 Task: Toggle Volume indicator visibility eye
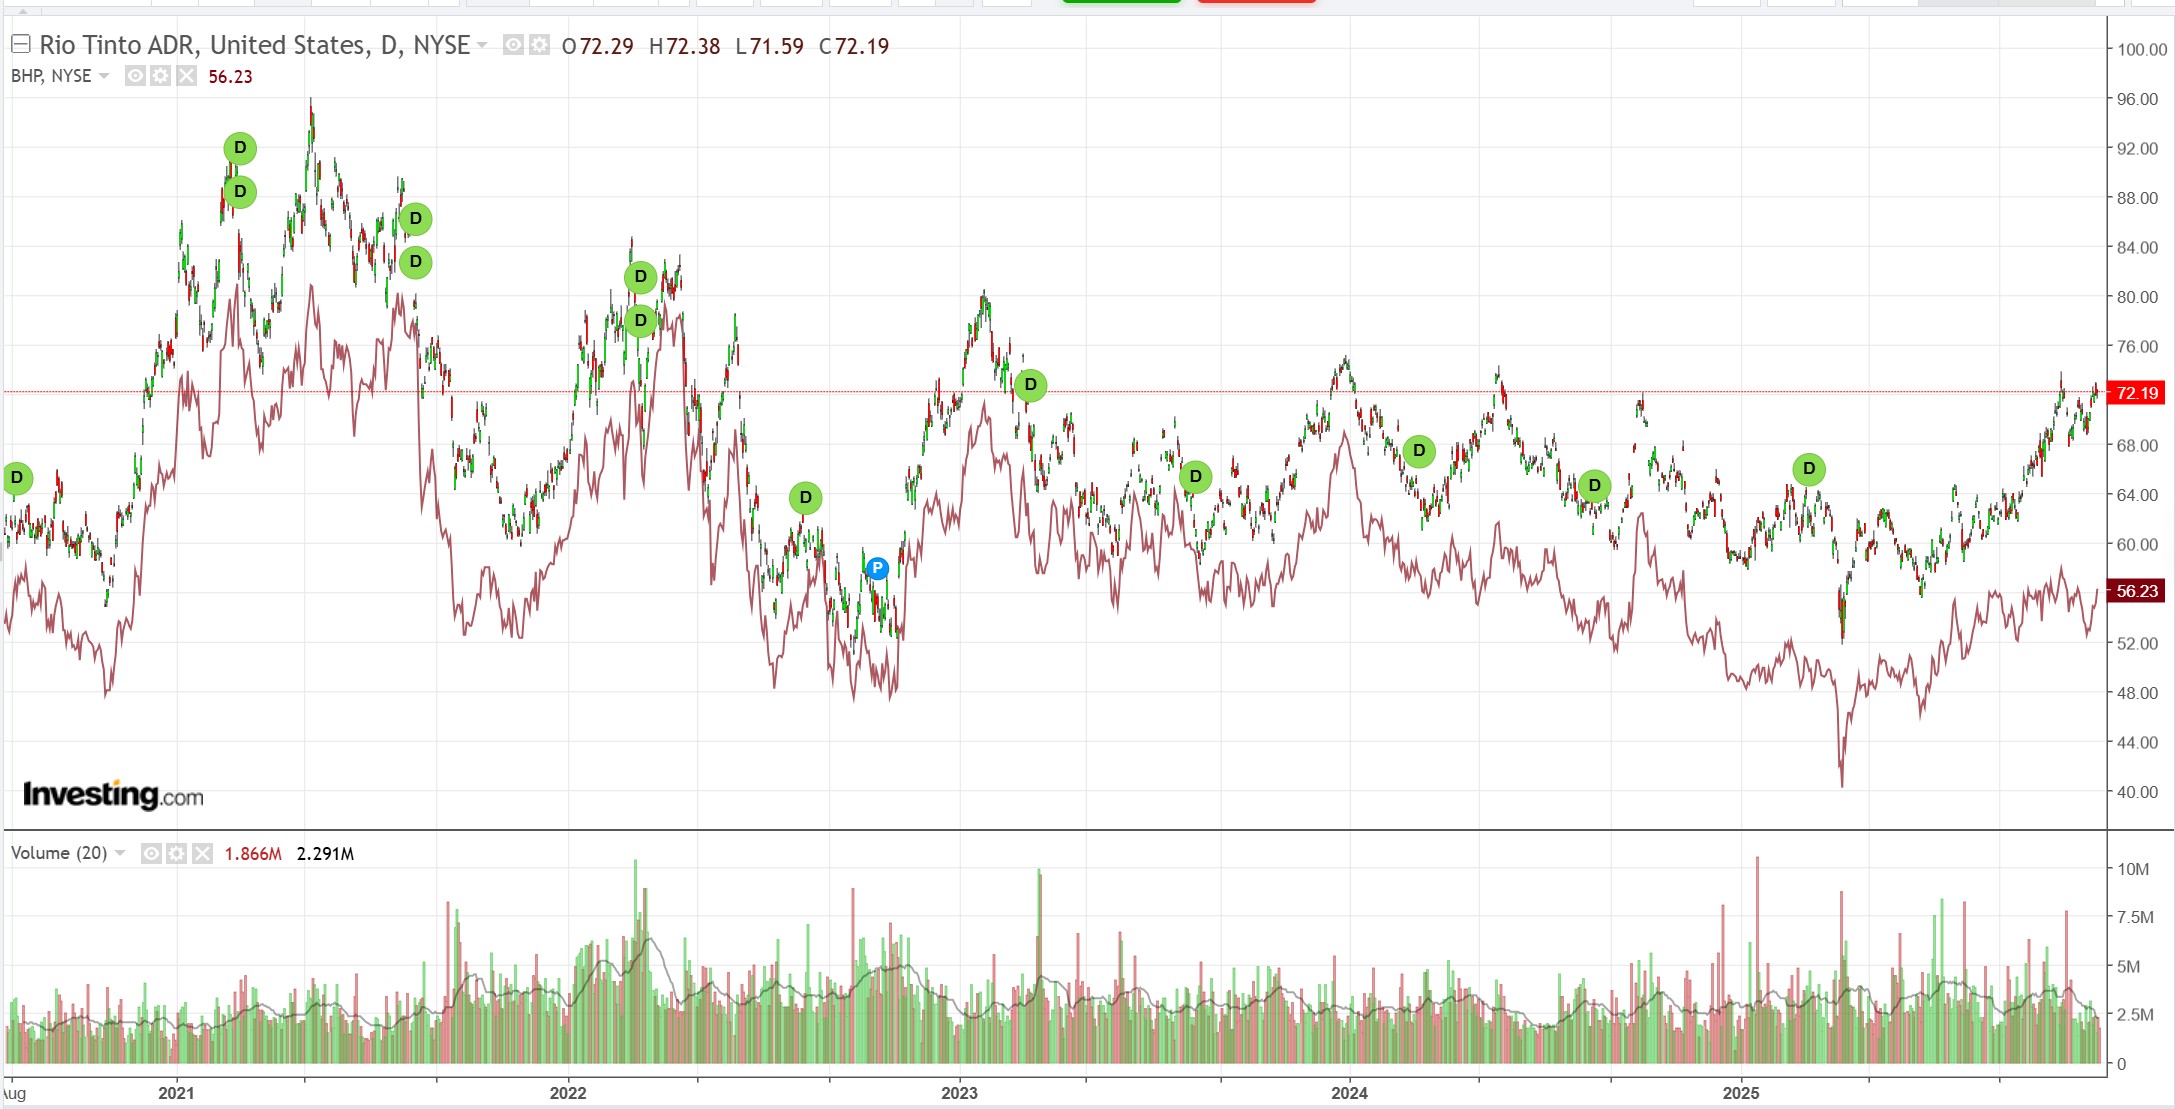click(x=151, y=853)
